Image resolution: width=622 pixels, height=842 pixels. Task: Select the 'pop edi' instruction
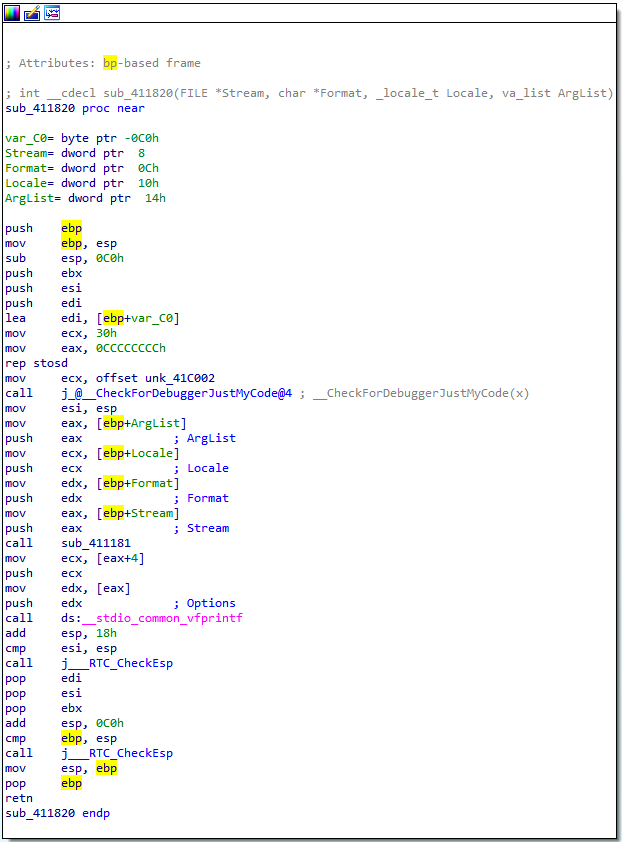coord(44,679)
